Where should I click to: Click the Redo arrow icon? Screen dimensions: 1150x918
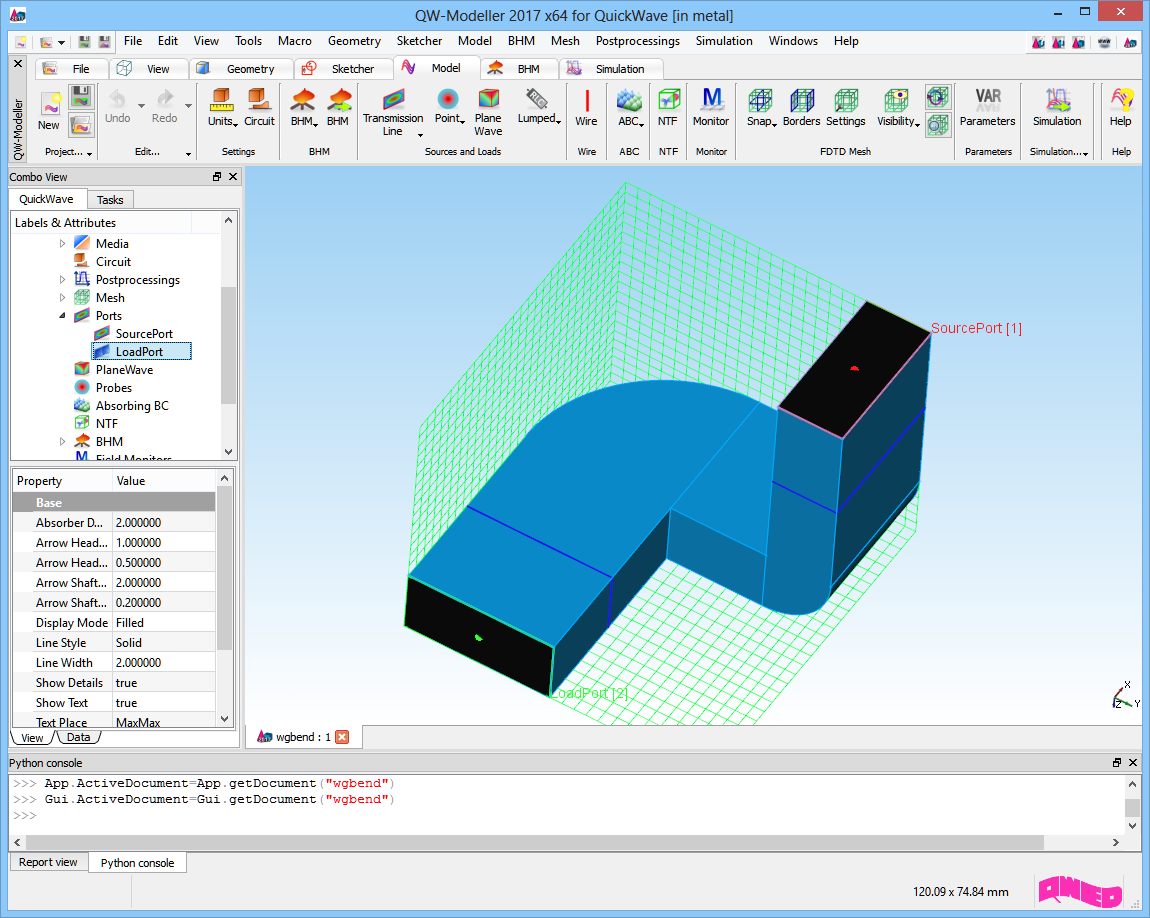165,98
